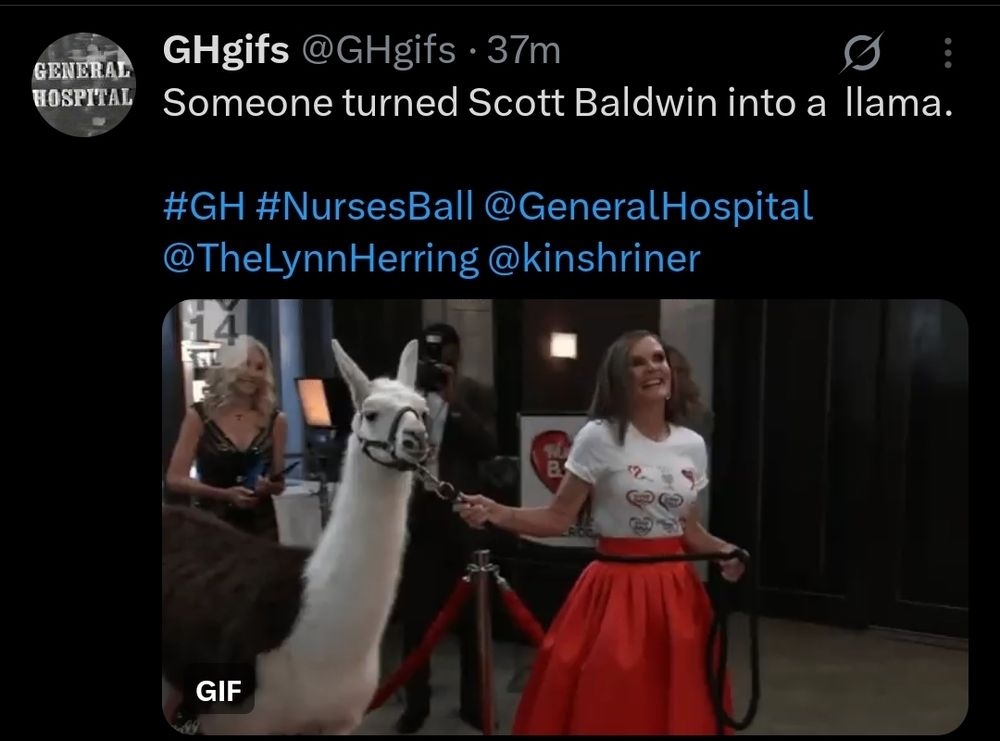
Task: Click the GIF badge on the media
Action: coord(219,691)
